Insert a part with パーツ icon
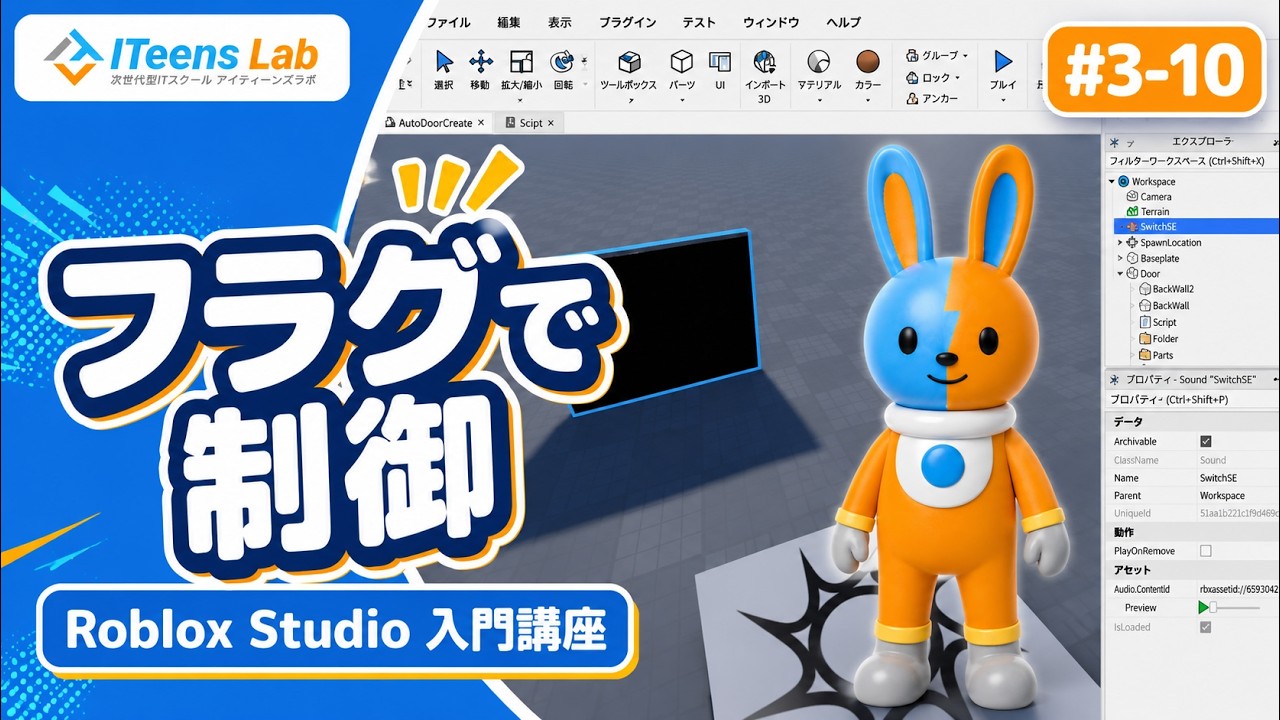Image resolution: width=1280 pixels, height=720 pixels. (681, 61)
